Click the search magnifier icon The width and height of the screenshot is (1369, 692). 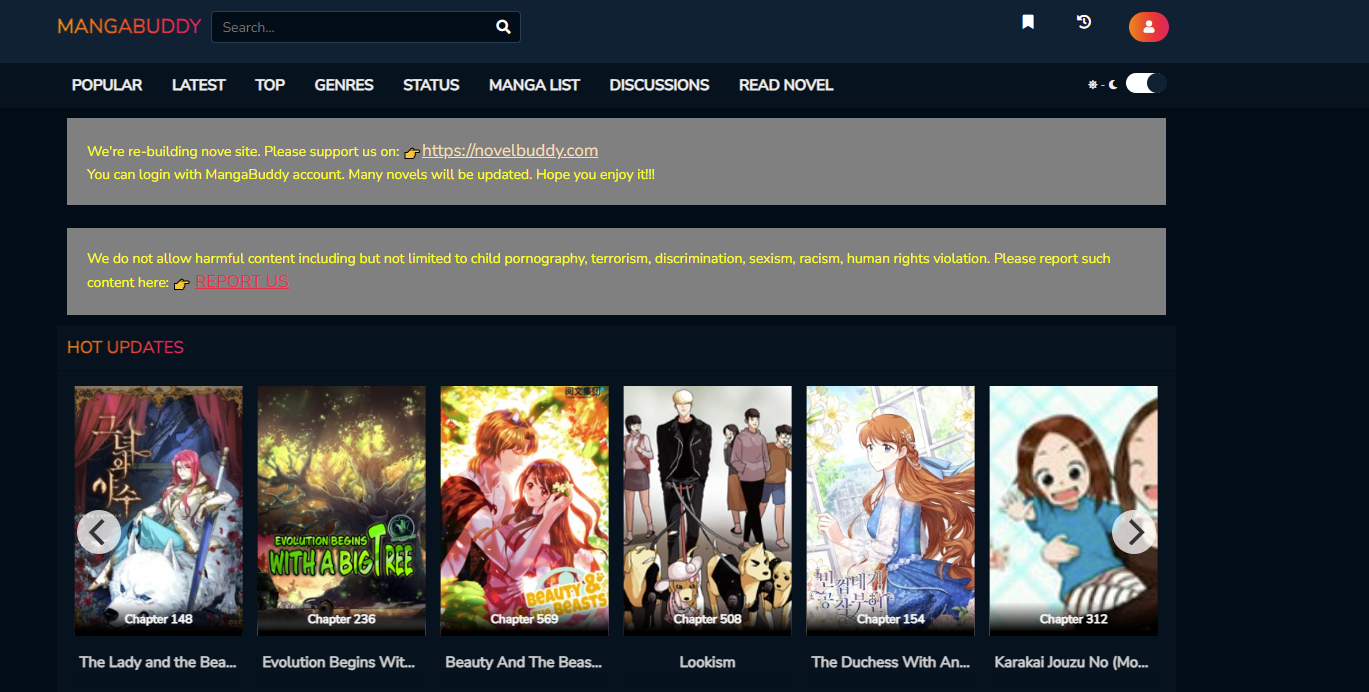coord(503,27)
